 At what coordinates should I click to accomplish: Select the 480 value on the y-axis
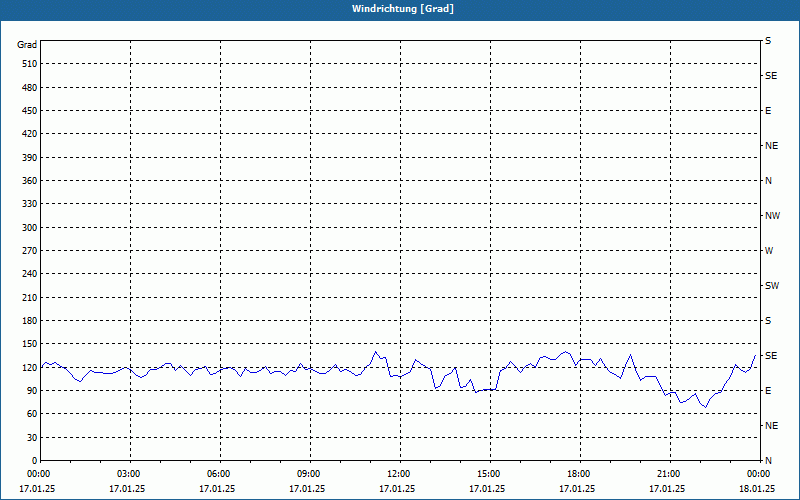30,88
